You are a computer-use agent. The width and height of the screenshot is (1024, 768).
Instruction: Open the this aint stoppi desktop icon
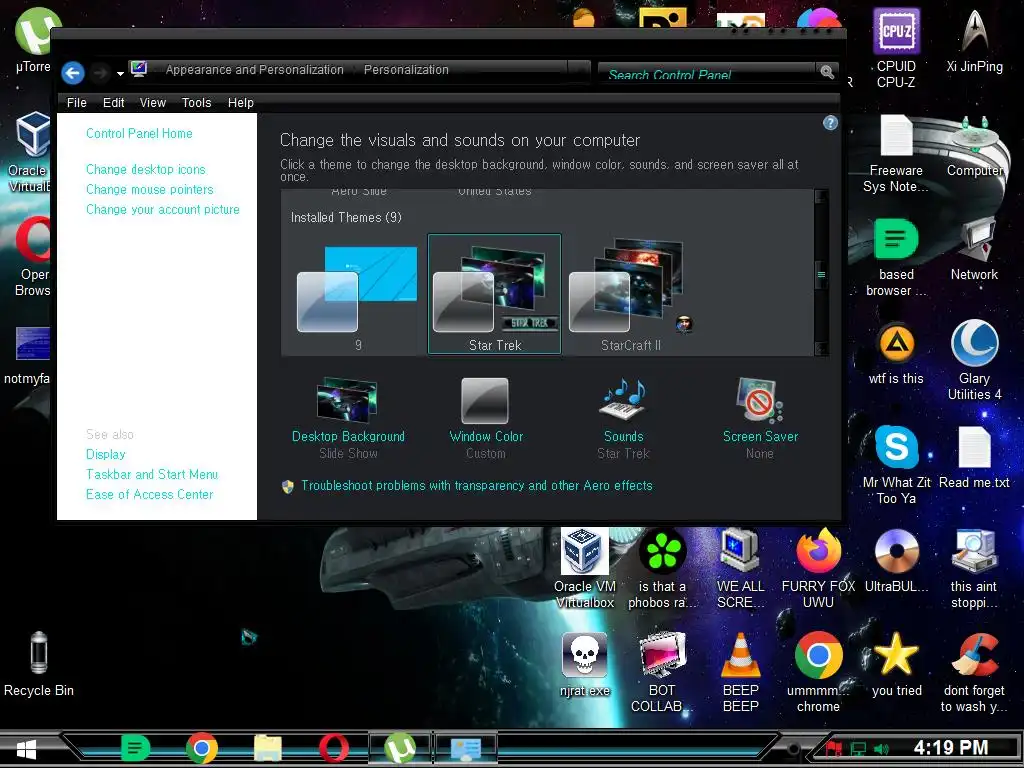coord(974,569)
